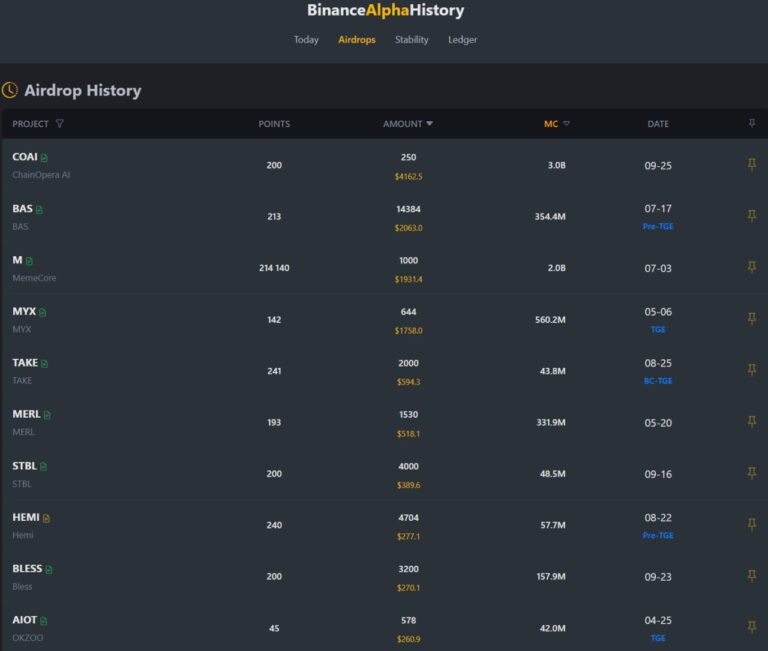The width and height of the screenshot is (768, 651).
Task: Click the yellow document icon beside HEMI
Action: (46, 518)
